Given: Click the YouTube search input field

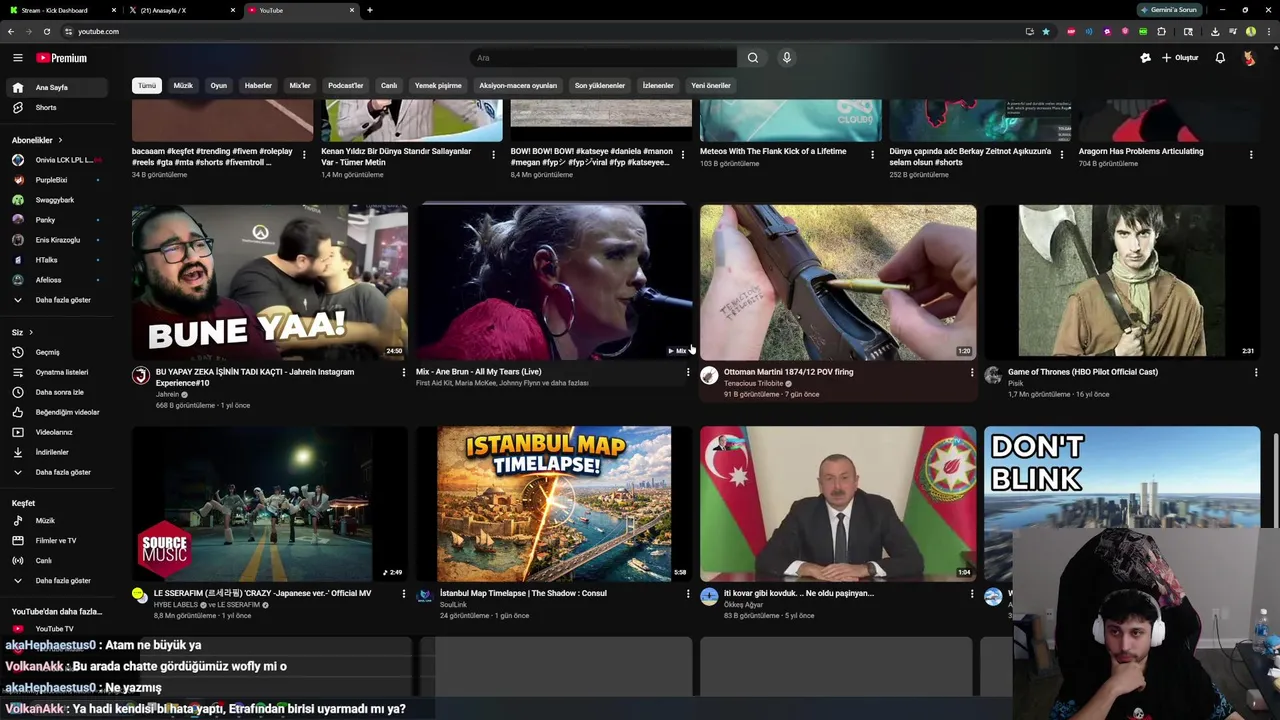Looking at the screenshot, I should tap(604, 58).
